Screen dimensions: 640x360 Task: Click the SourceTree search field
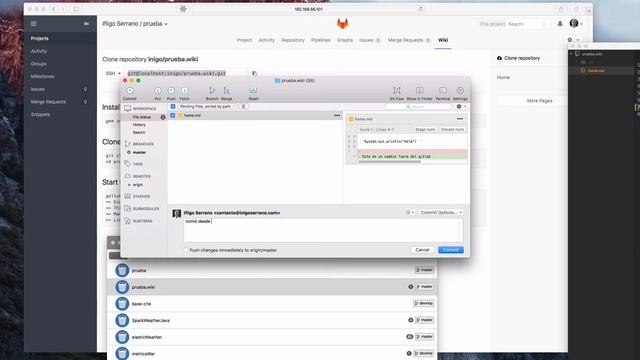(x=419, y=107)
